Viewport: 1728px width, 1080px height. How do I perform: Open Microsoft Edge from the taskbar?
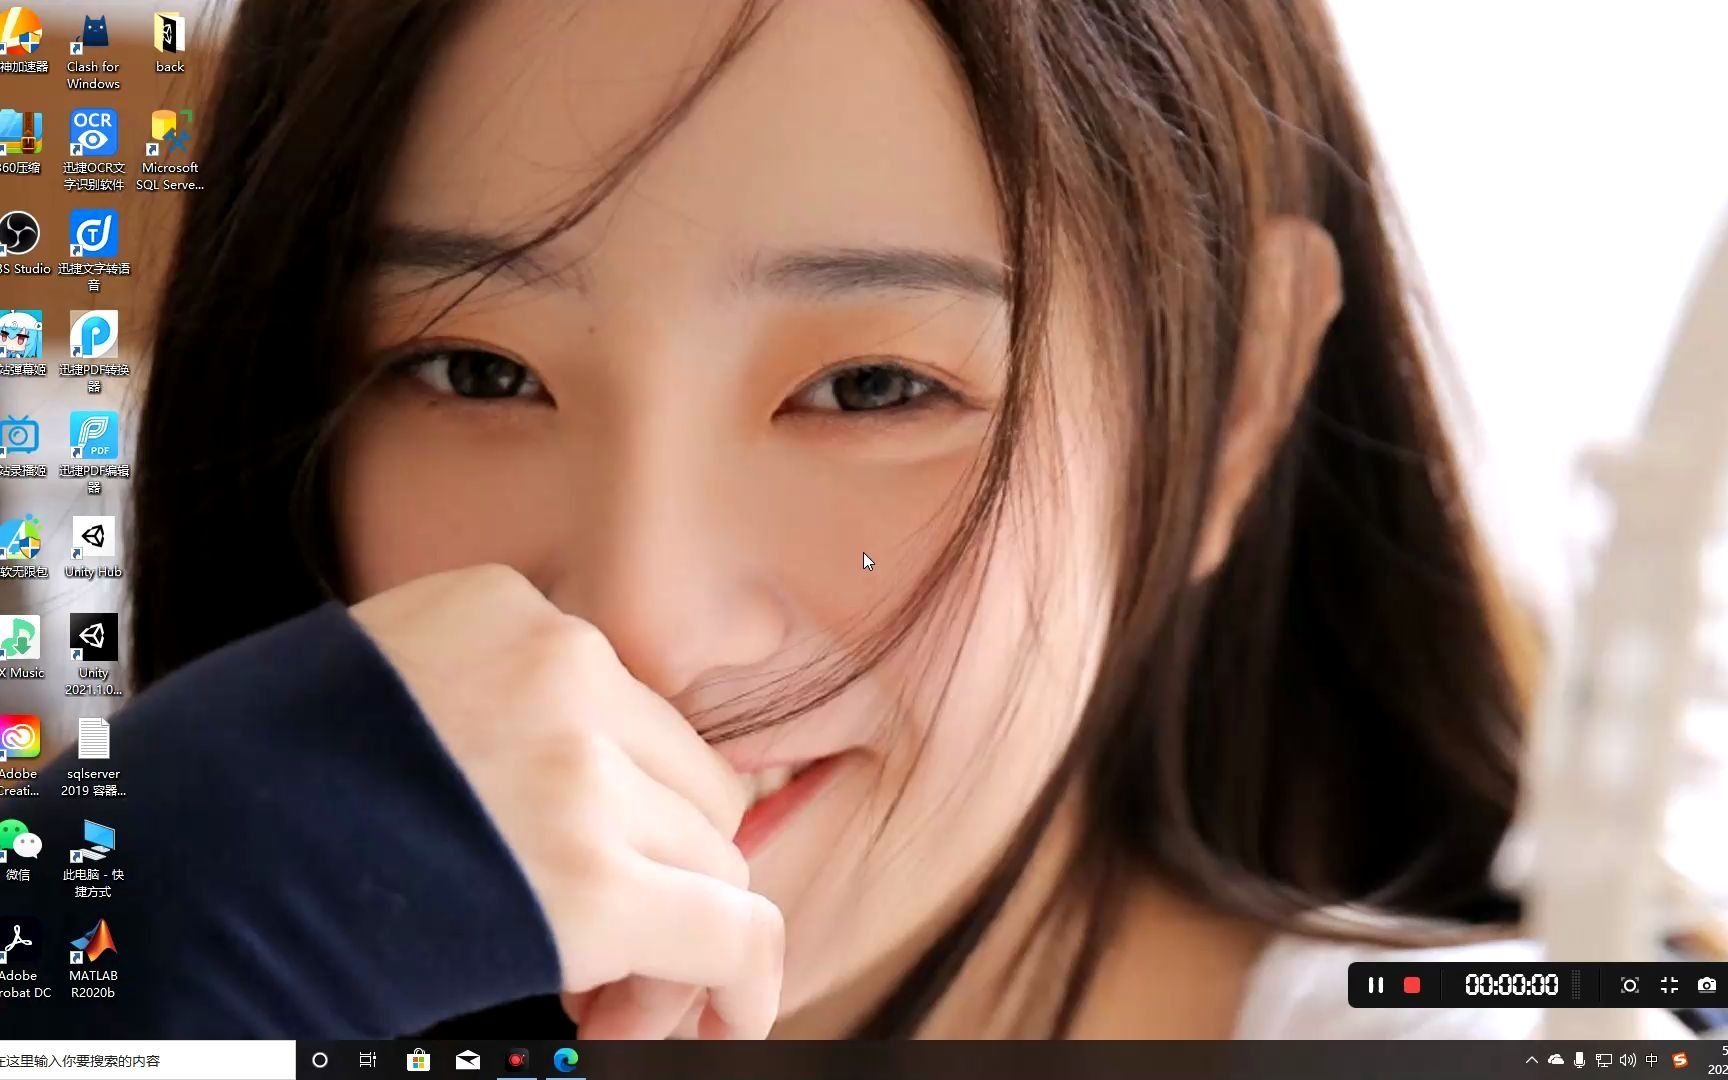click(x=566, y=1060)
